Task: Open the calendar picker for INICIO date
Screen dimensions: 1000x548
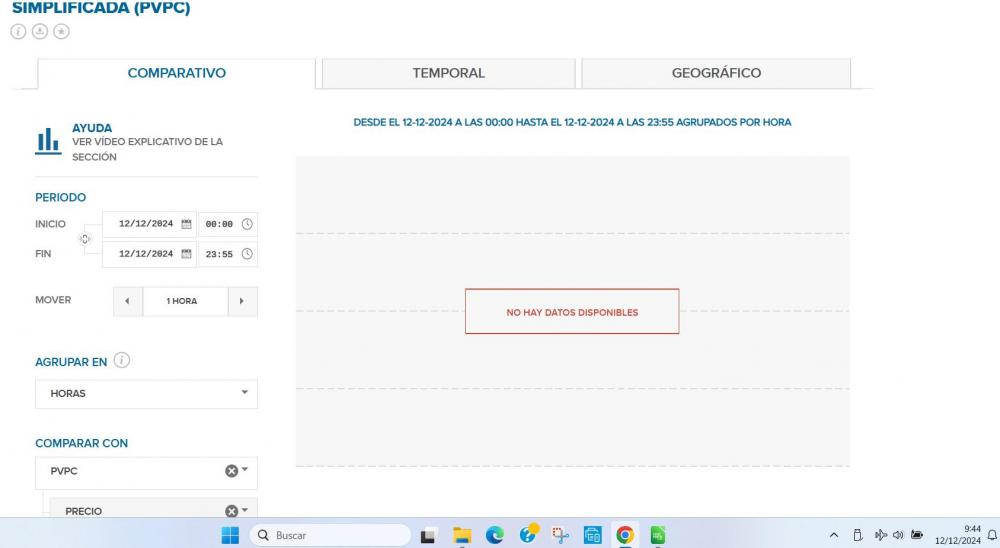Action: click(x=186, y=224)
